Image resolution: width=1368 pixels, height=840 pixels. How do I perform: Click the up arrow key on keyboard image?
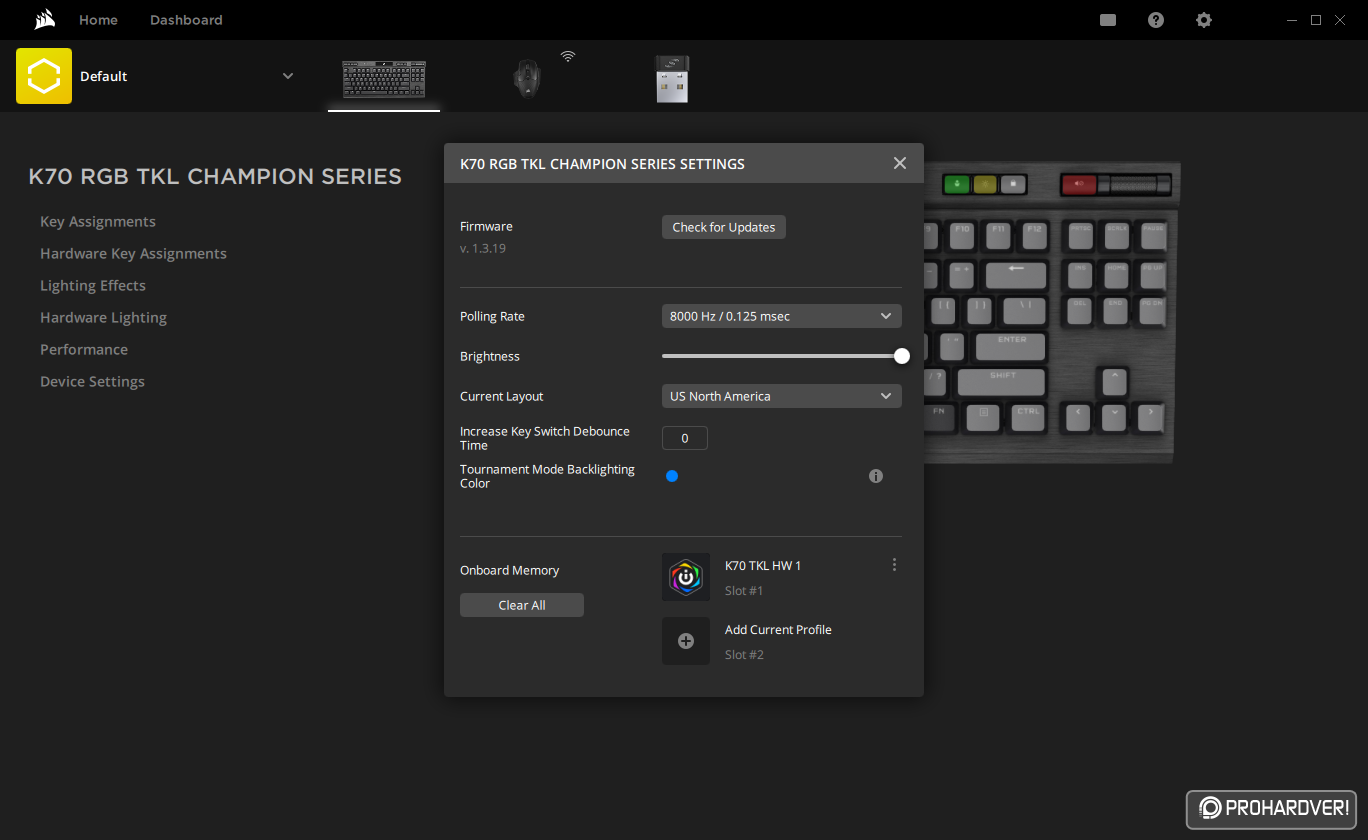click(x=1113, y=381)
